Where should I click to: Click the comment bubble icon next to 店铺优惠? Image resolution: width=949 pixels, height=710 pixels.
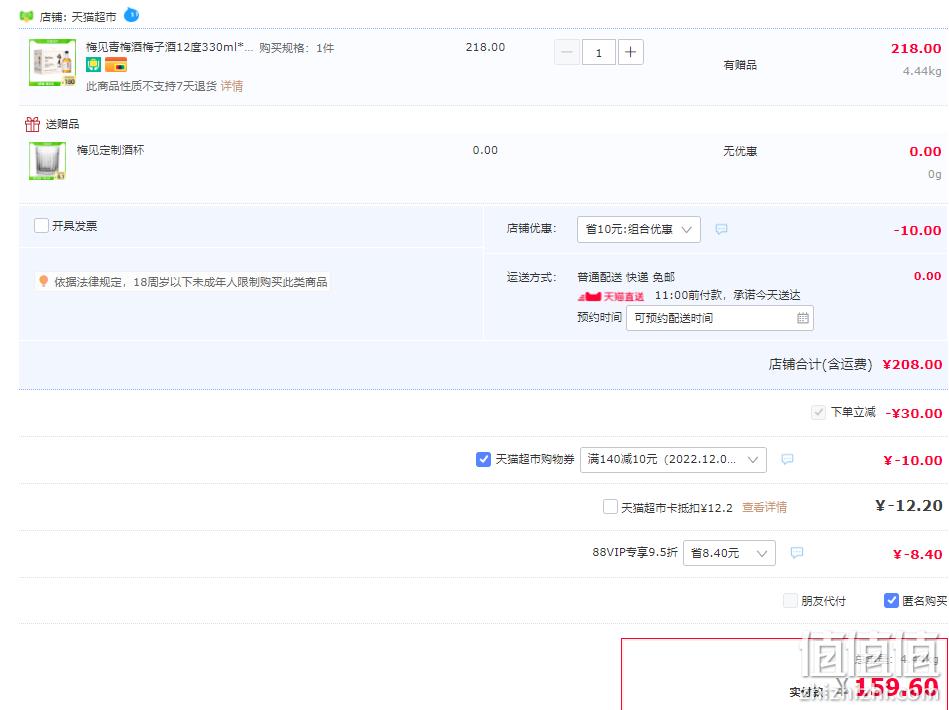tap(721, 229)
